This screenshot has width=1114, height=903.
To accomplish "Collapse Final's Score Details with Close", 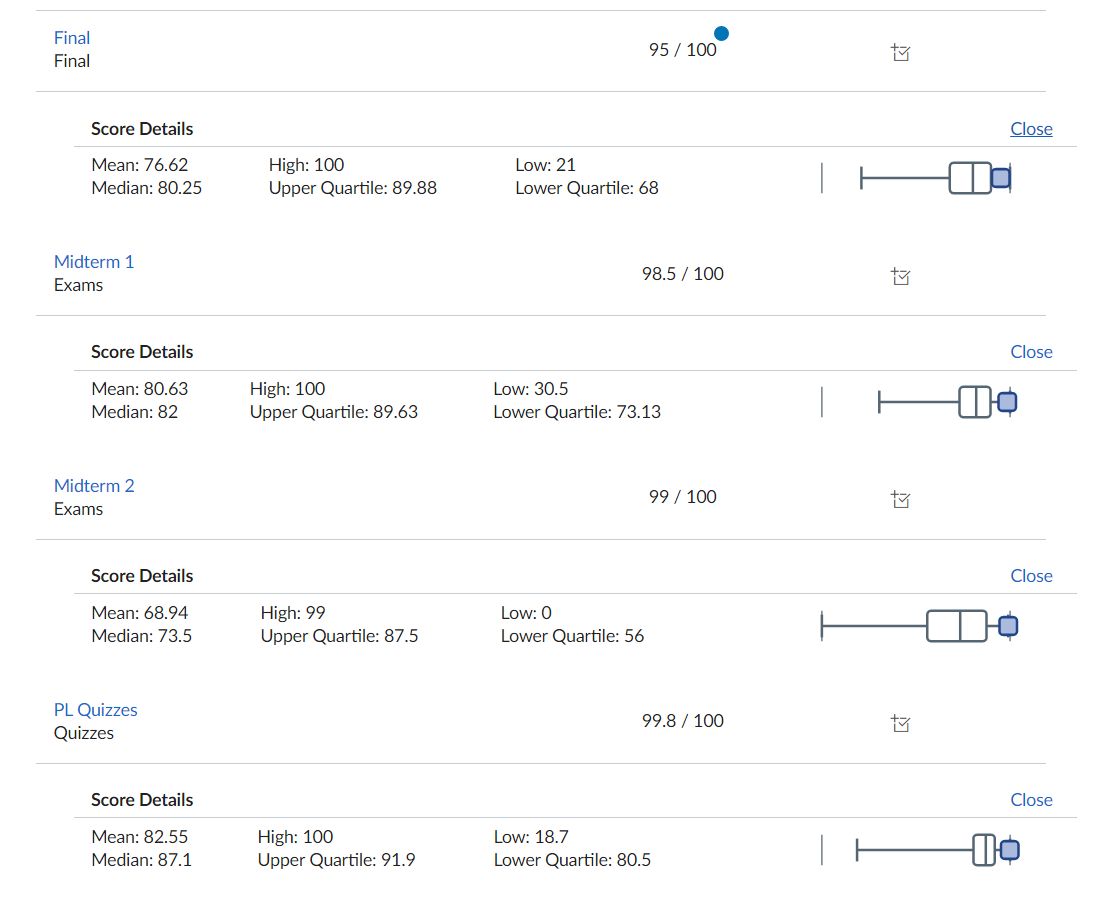I will (x=1031, y=128).
